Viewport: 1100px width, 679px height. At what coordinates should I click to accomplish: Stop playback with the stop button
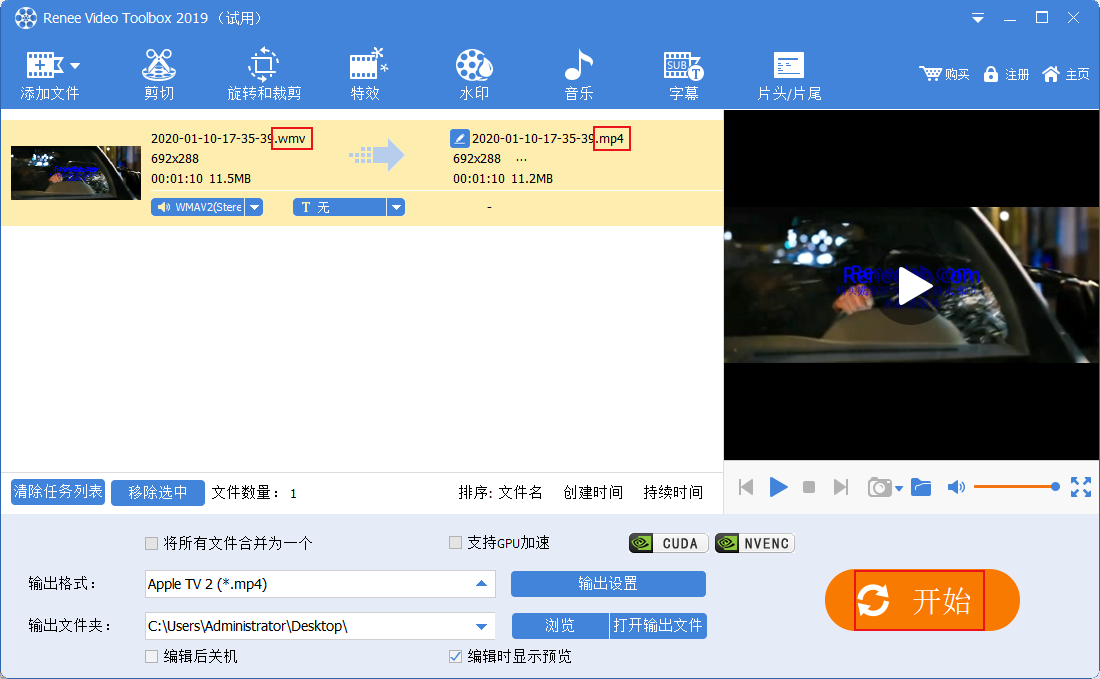point(809,487)
